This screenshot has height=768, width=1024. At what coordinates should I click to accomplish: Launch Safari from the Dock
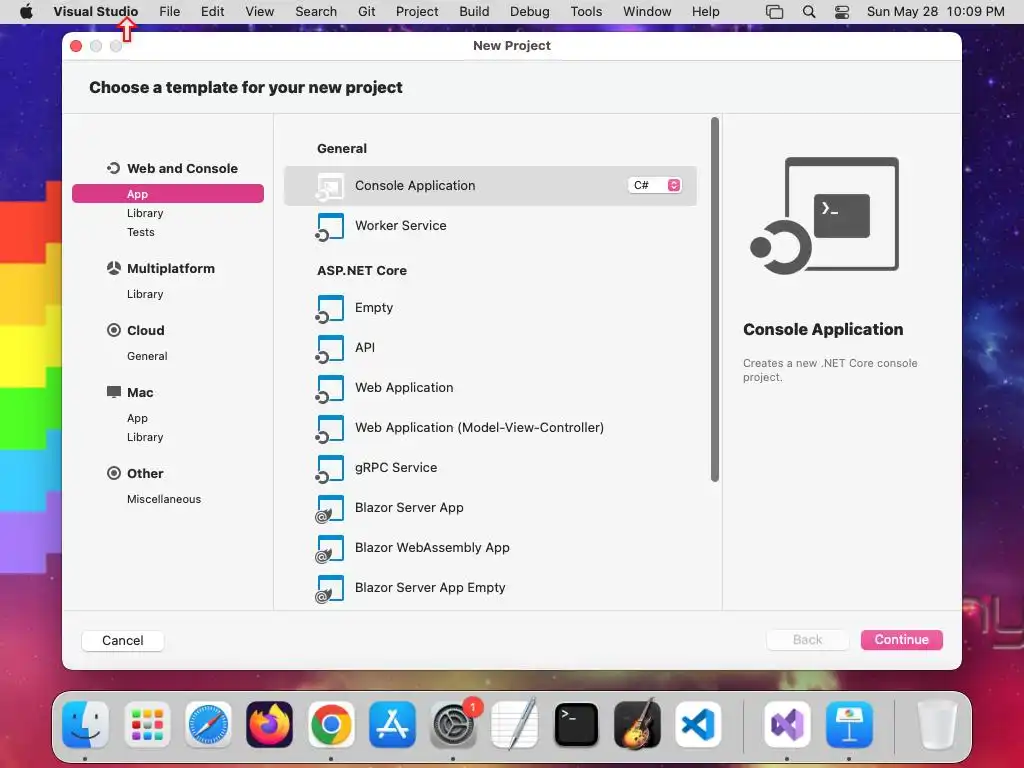pyautogui.click(x=208, y=724)
